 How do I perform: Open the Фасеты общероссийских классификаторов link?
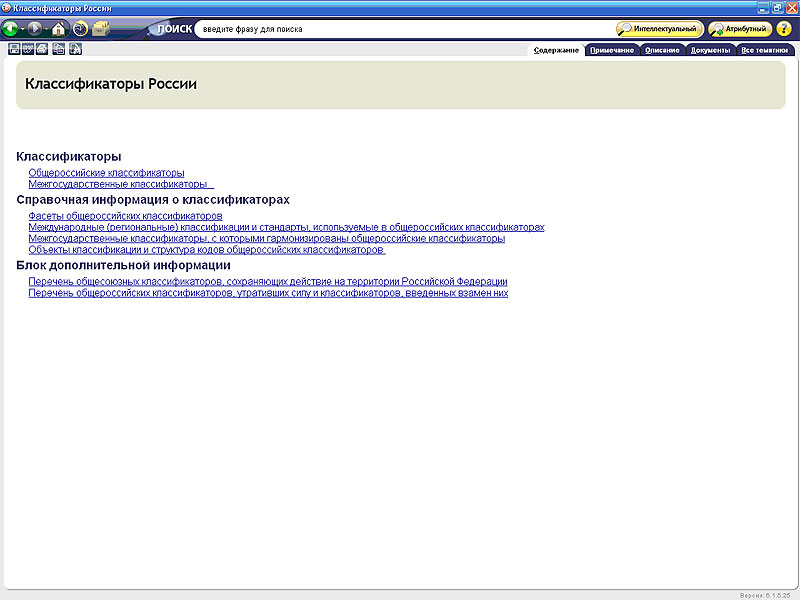click(125, 216)
